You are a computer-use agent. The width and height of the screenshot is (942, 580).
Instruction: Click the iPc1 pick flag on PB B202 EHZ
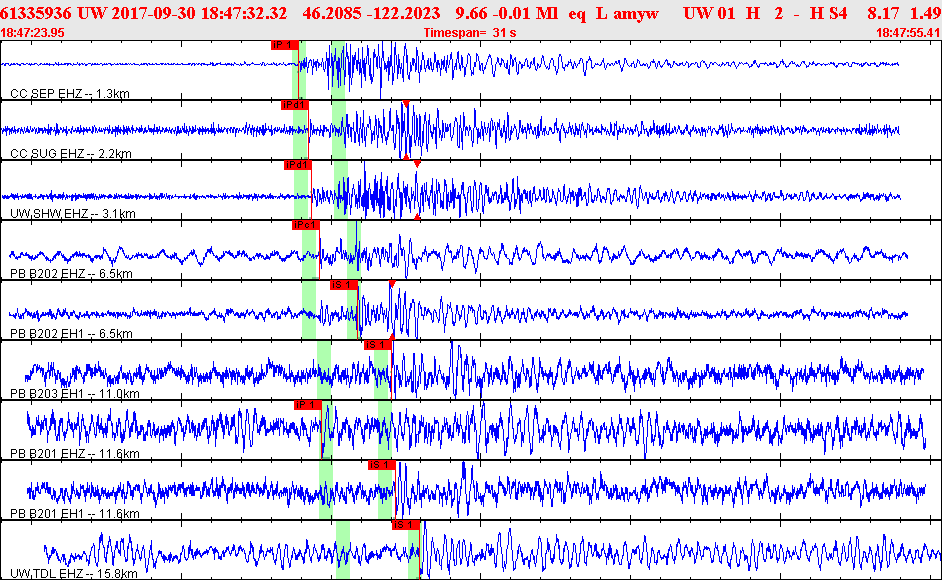tap(305, 225)
